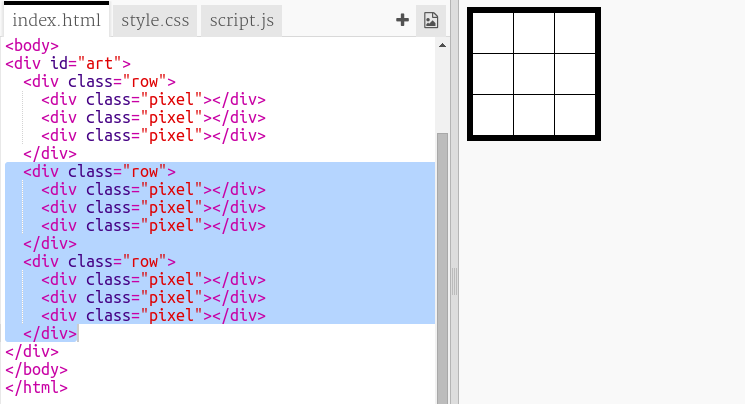The width and height of the screenshot is (745, 404).
Task: Click the top-right cell of the preview grid
Action: (574, 33)
